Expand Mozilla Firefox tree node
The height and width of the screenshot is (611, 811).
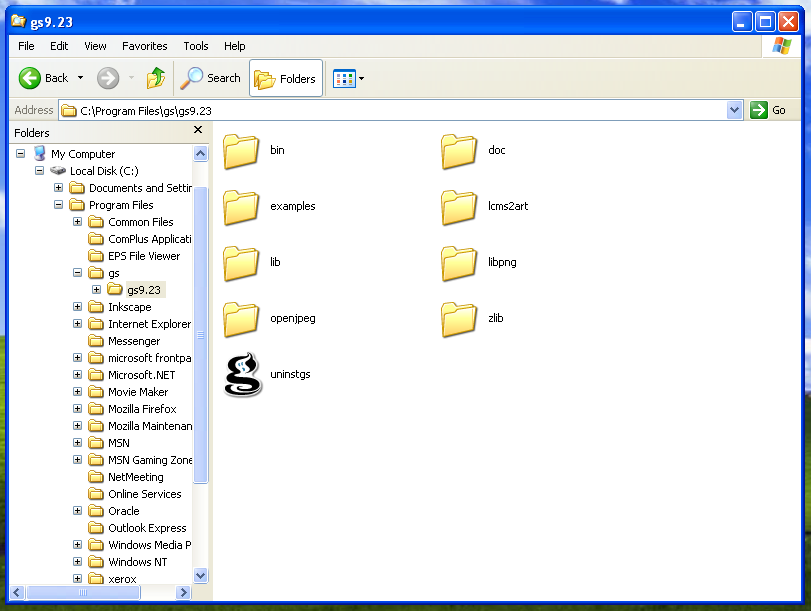tap(78, 409)
